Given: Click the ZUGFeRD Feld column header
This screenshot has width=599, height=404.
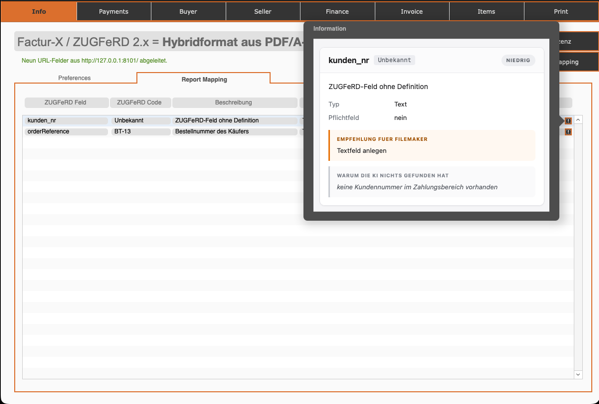Looking at the screenshot, I should [x=66, y=102].
